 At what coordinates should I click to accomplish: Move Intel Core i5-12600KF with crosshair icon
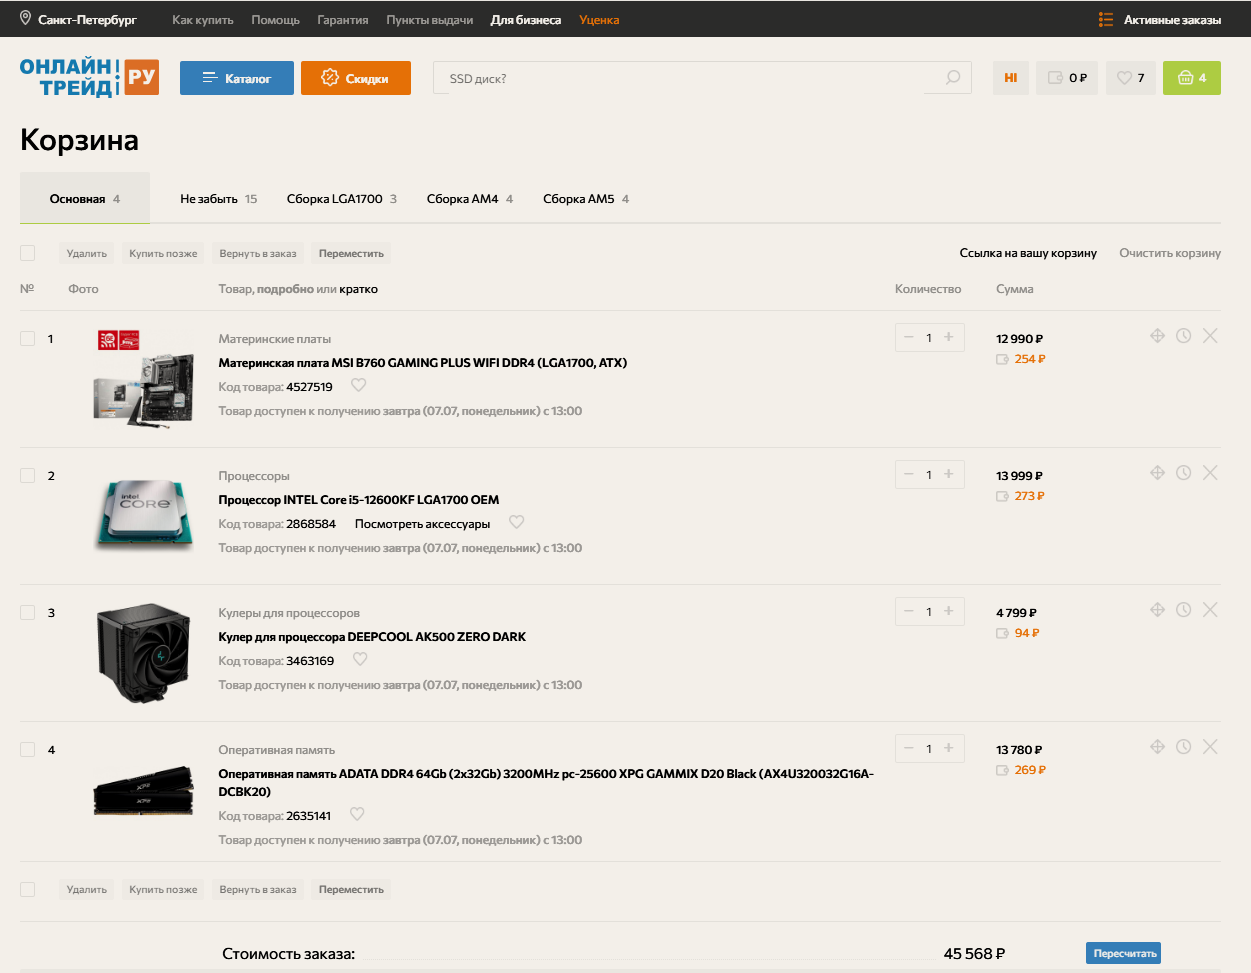pos(1157,473)
